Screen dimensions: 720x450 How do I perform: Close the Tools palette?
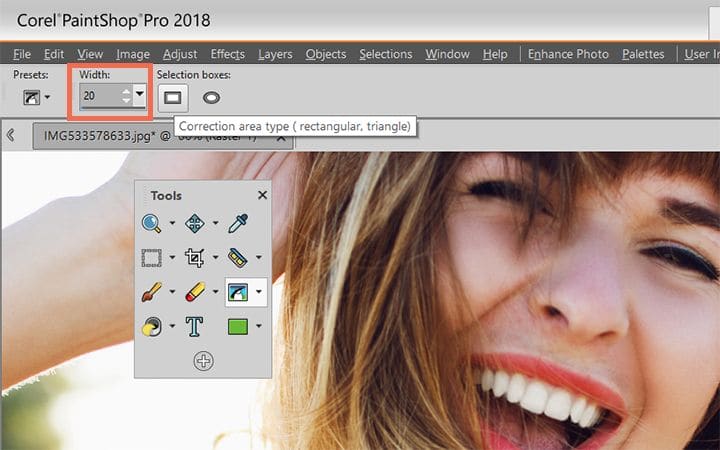pyautogui.click(x=262, y=195)
